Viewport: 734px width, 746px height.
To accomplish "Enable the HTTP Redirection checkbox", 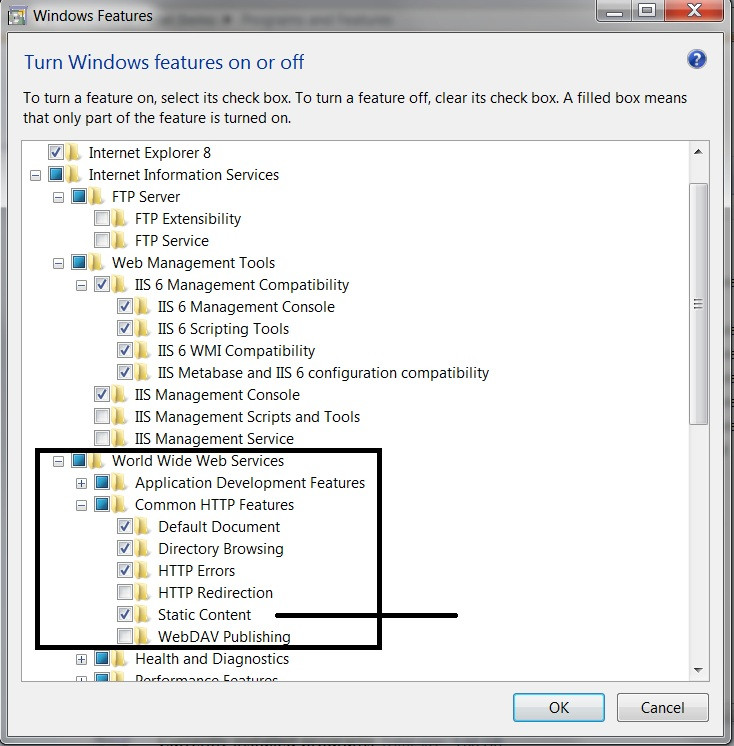I will pyautogui.click(x=125, y=592).
